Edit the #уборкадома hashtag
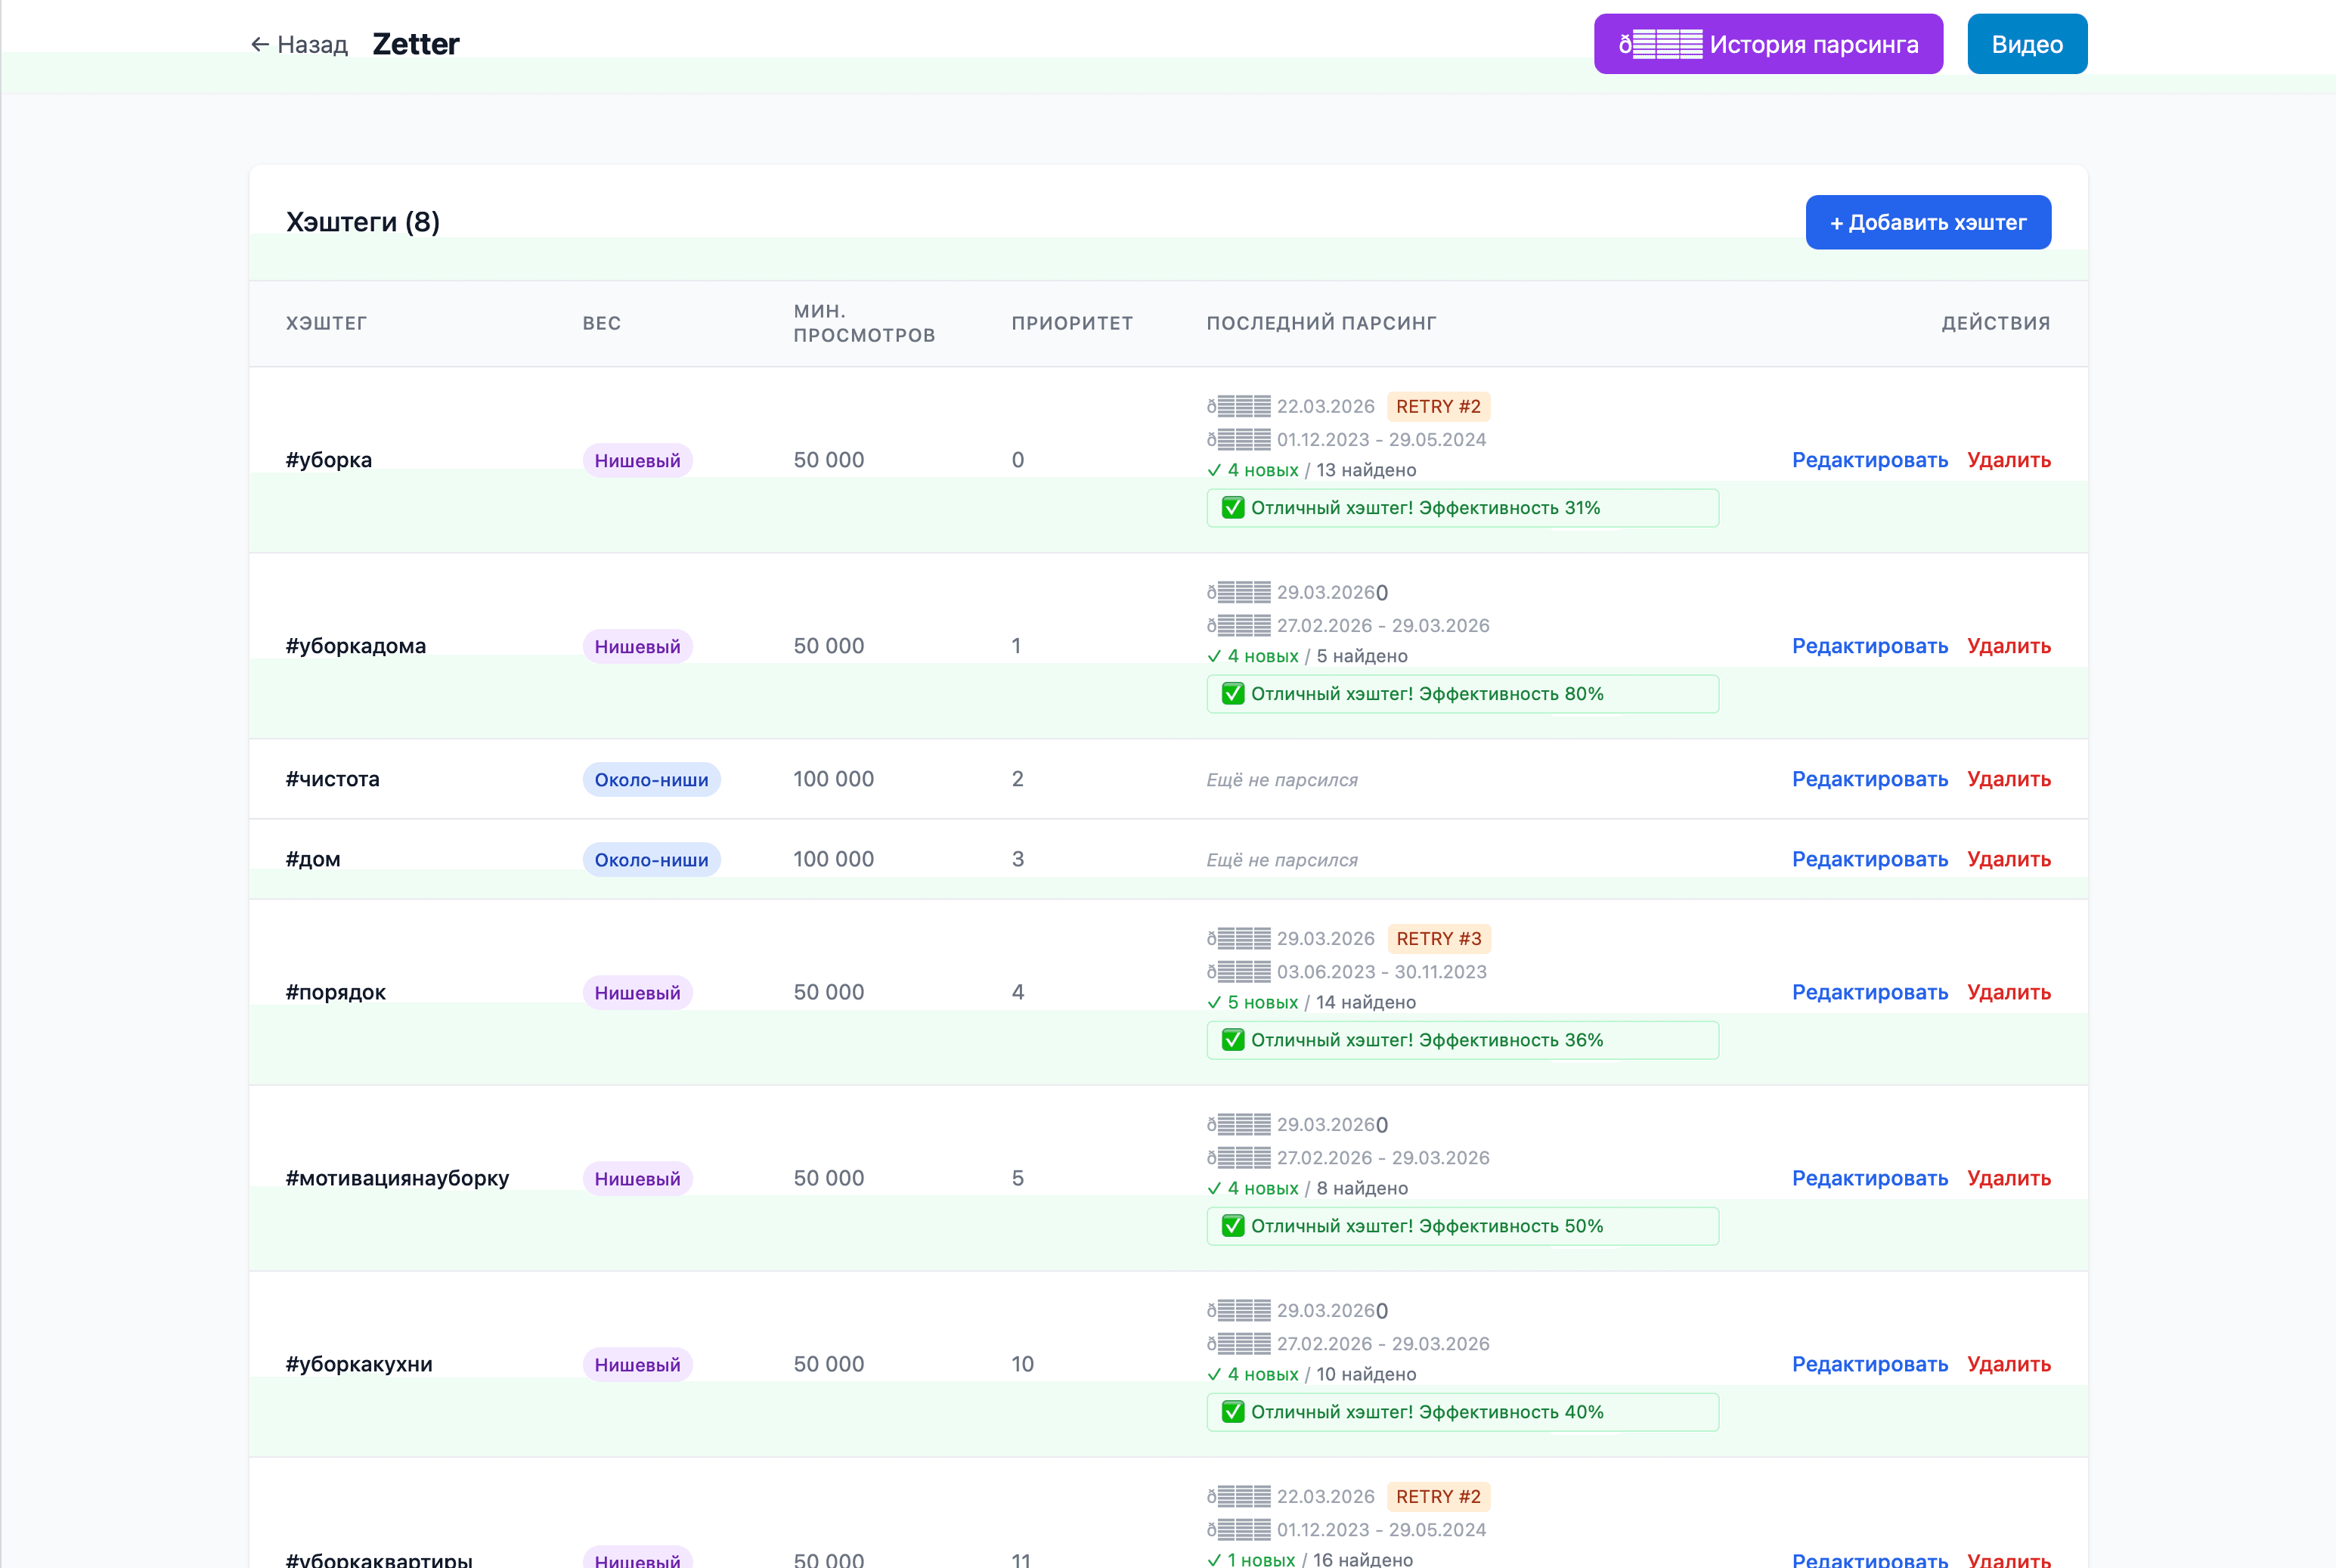Screen dimensions: 2336x1568 pos(1869,646)
